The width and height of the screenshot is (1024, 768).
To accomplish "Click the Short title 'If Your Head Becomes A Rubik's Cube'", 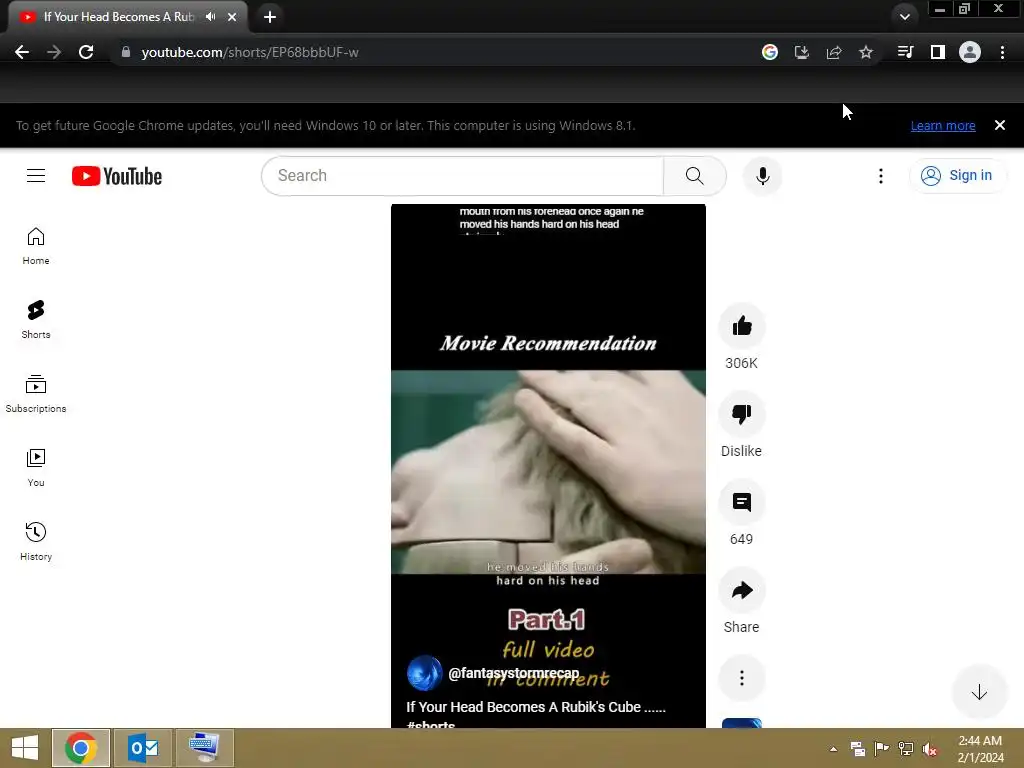I will point(536,707).
